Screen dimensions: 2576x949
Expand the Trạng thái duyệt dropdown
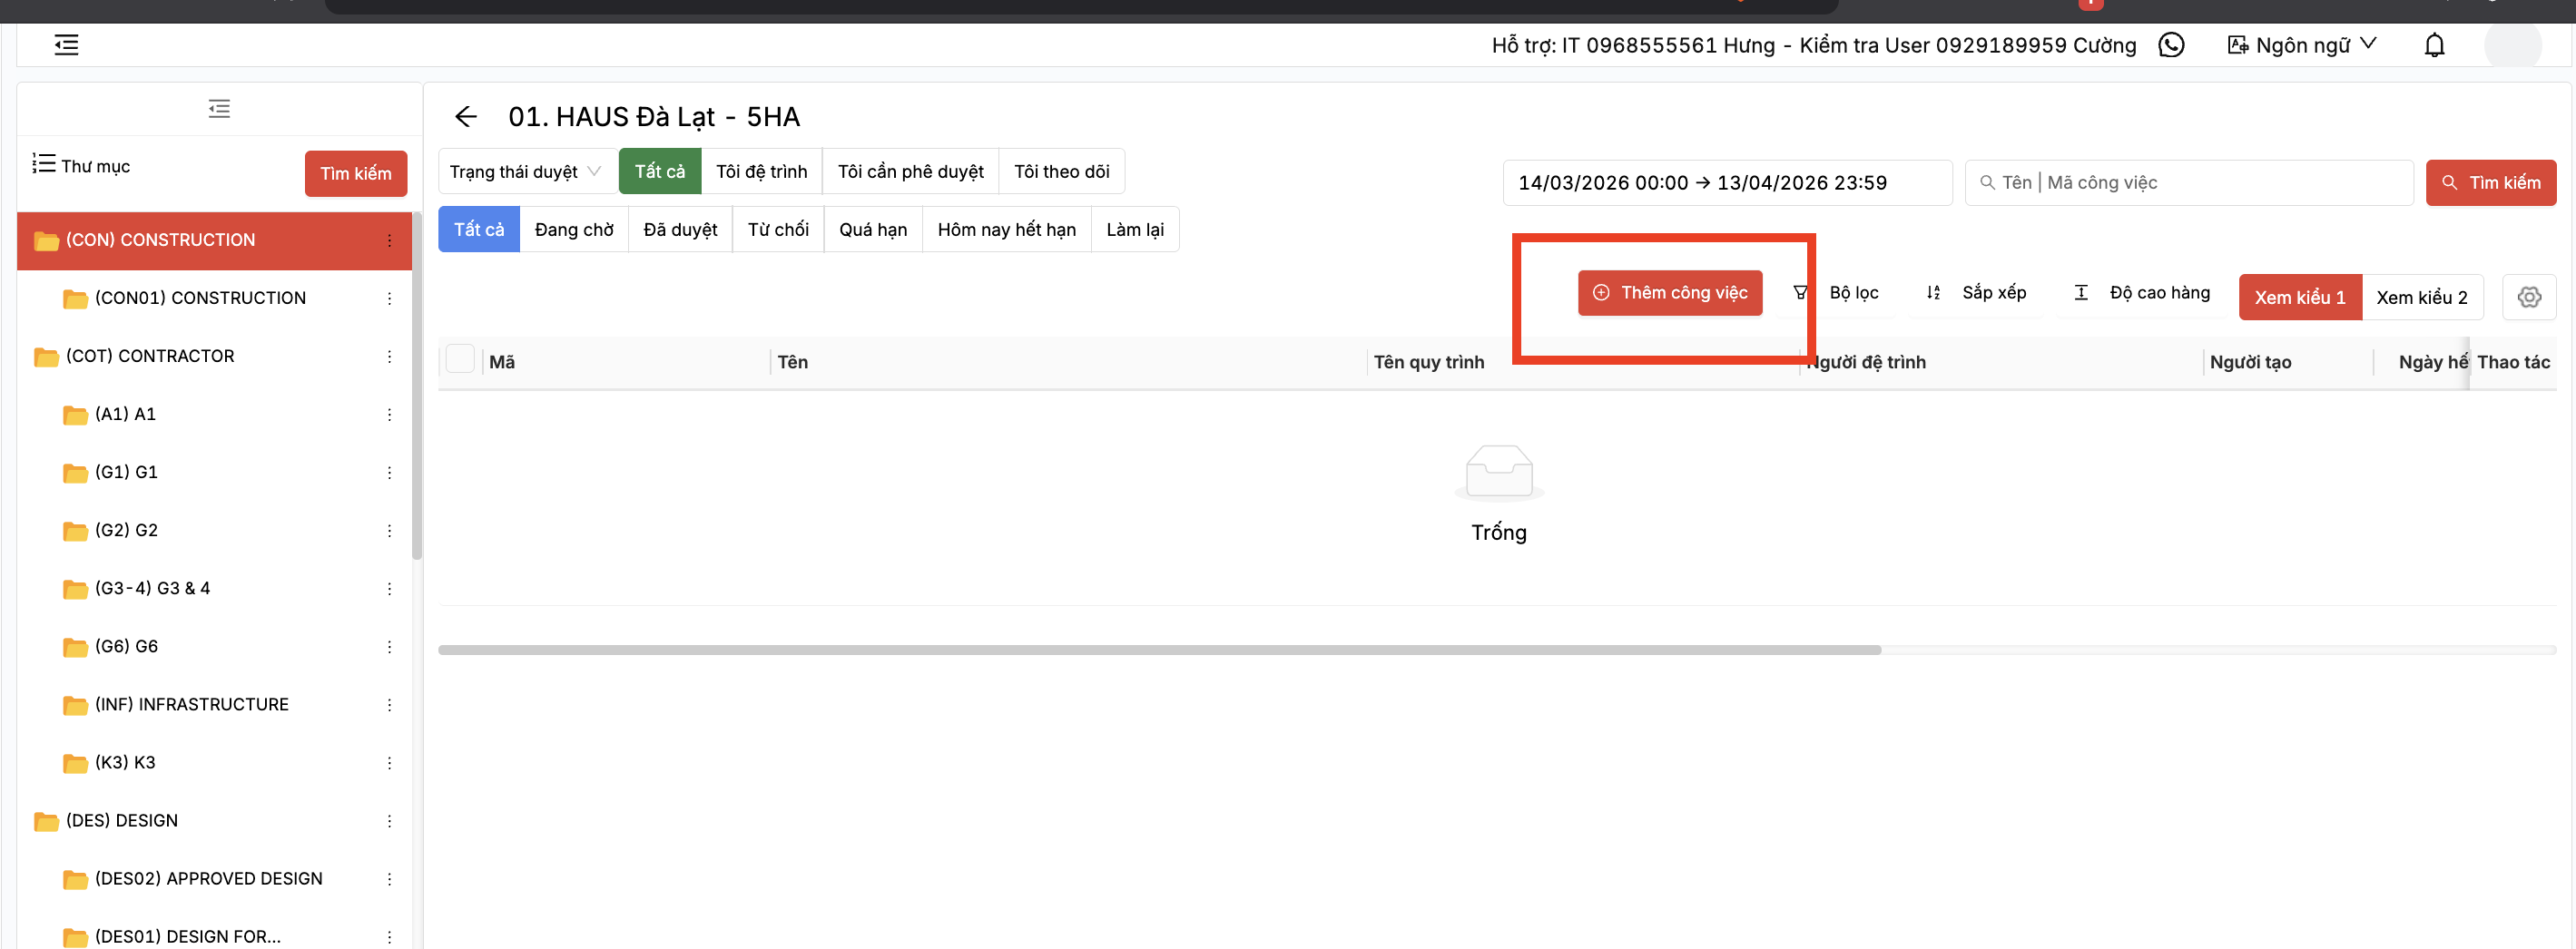[525, 171]
